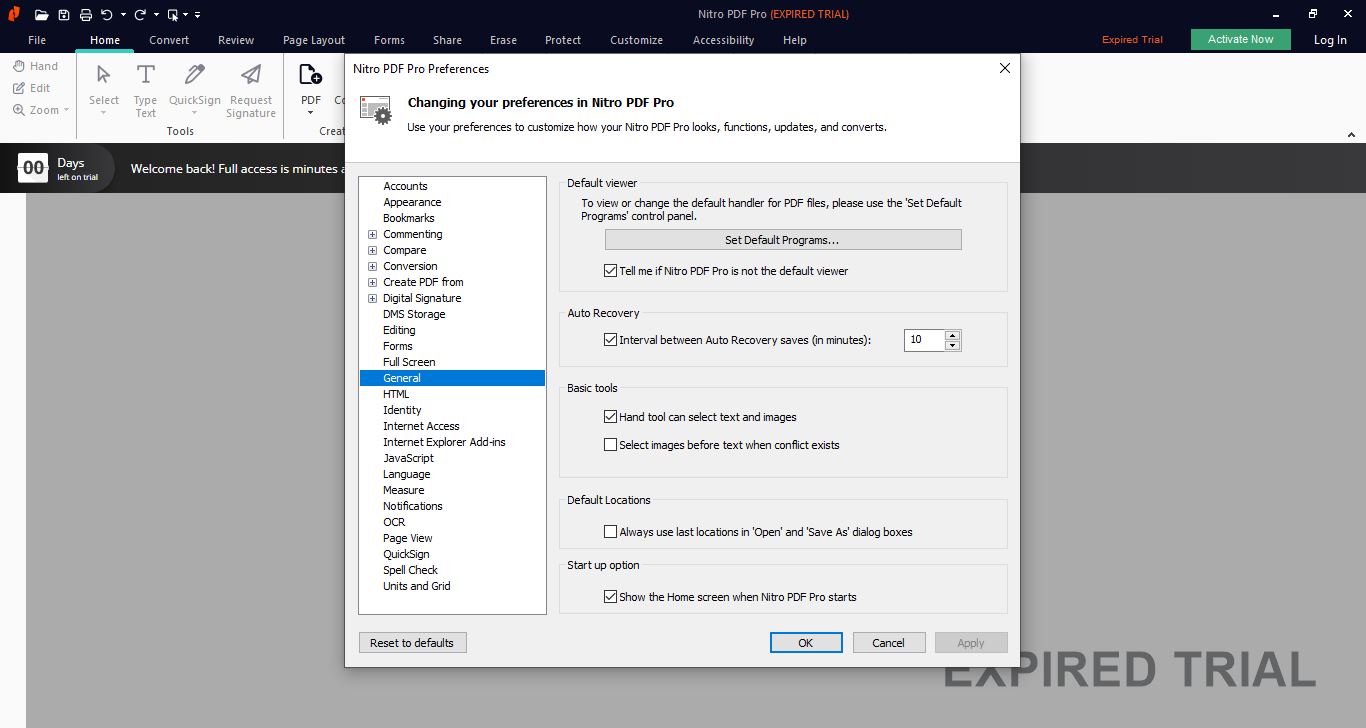The width and height of the screenshot is (1366, 728).
Task: Select JavaScript in preferences list
Action: click(x=408, y=458)
